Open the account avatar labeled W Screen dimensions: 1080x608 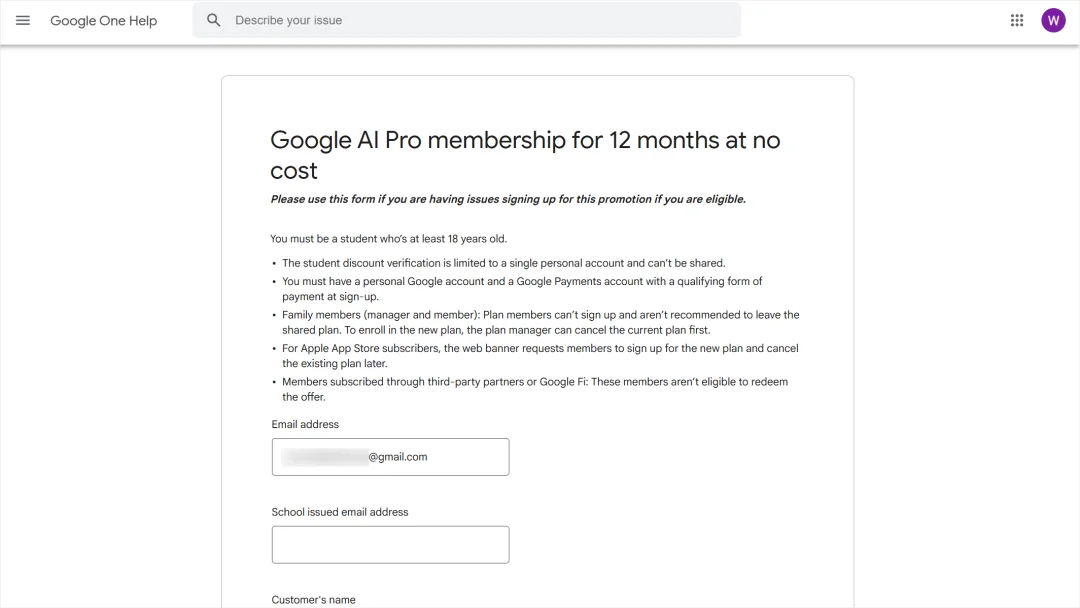tap(1053, 20)
